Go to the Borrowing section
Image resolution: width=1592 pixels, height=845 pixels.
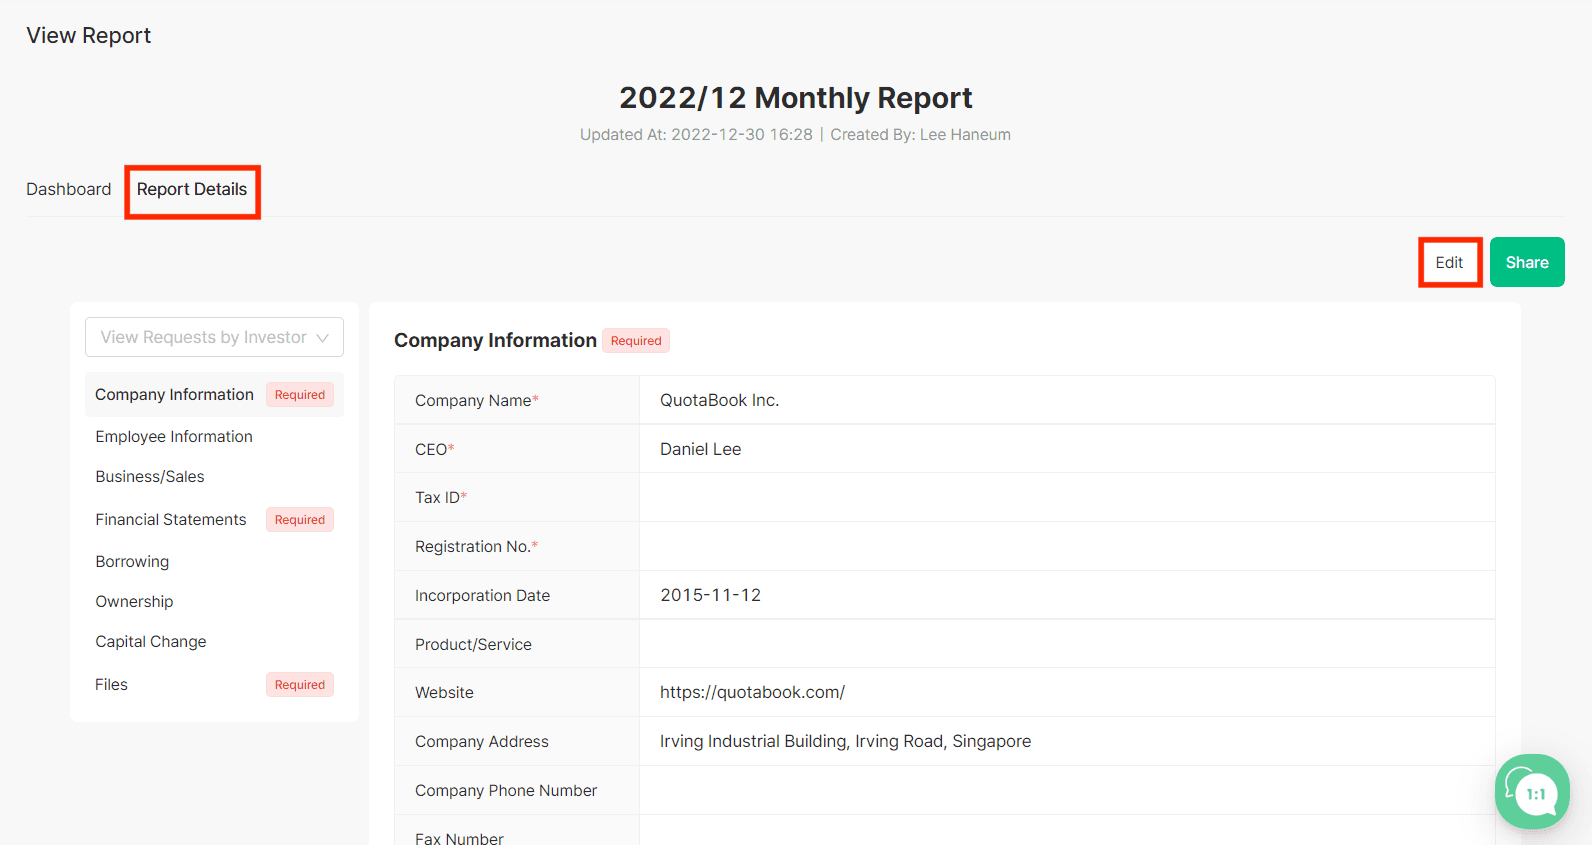click(x=132, y=562)
